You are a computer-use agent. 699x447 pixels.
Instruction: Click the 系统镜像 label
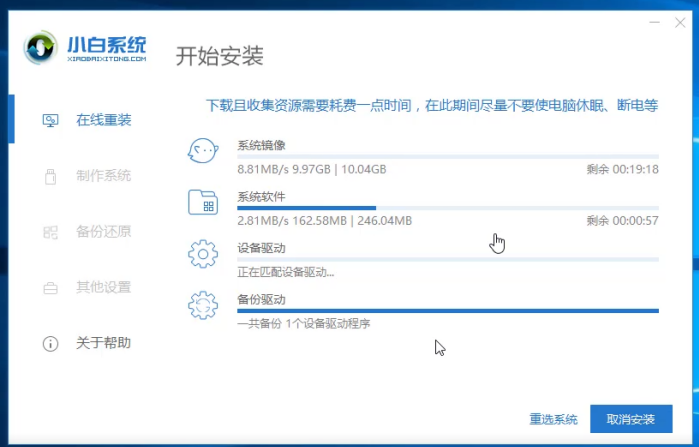[261, 145]
